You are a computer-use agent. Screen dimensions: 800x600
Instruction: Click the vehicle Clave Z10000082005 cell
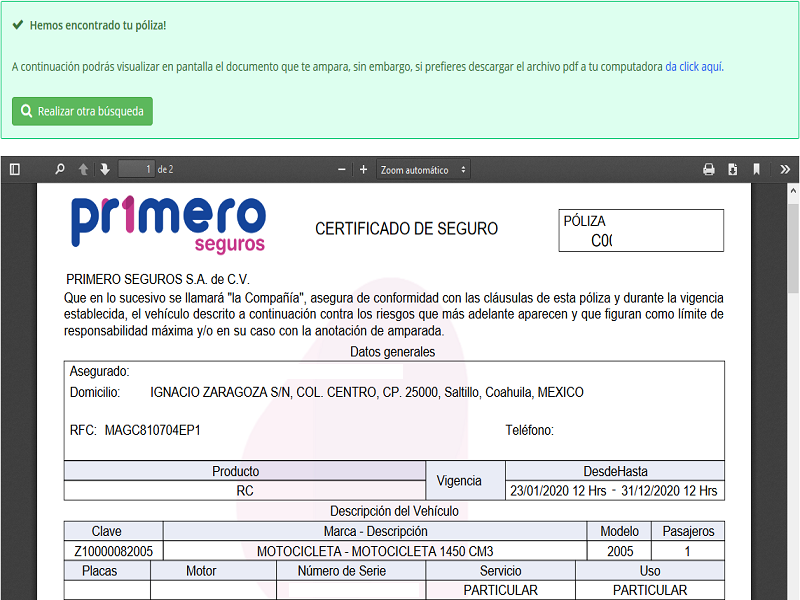(113, 551)
